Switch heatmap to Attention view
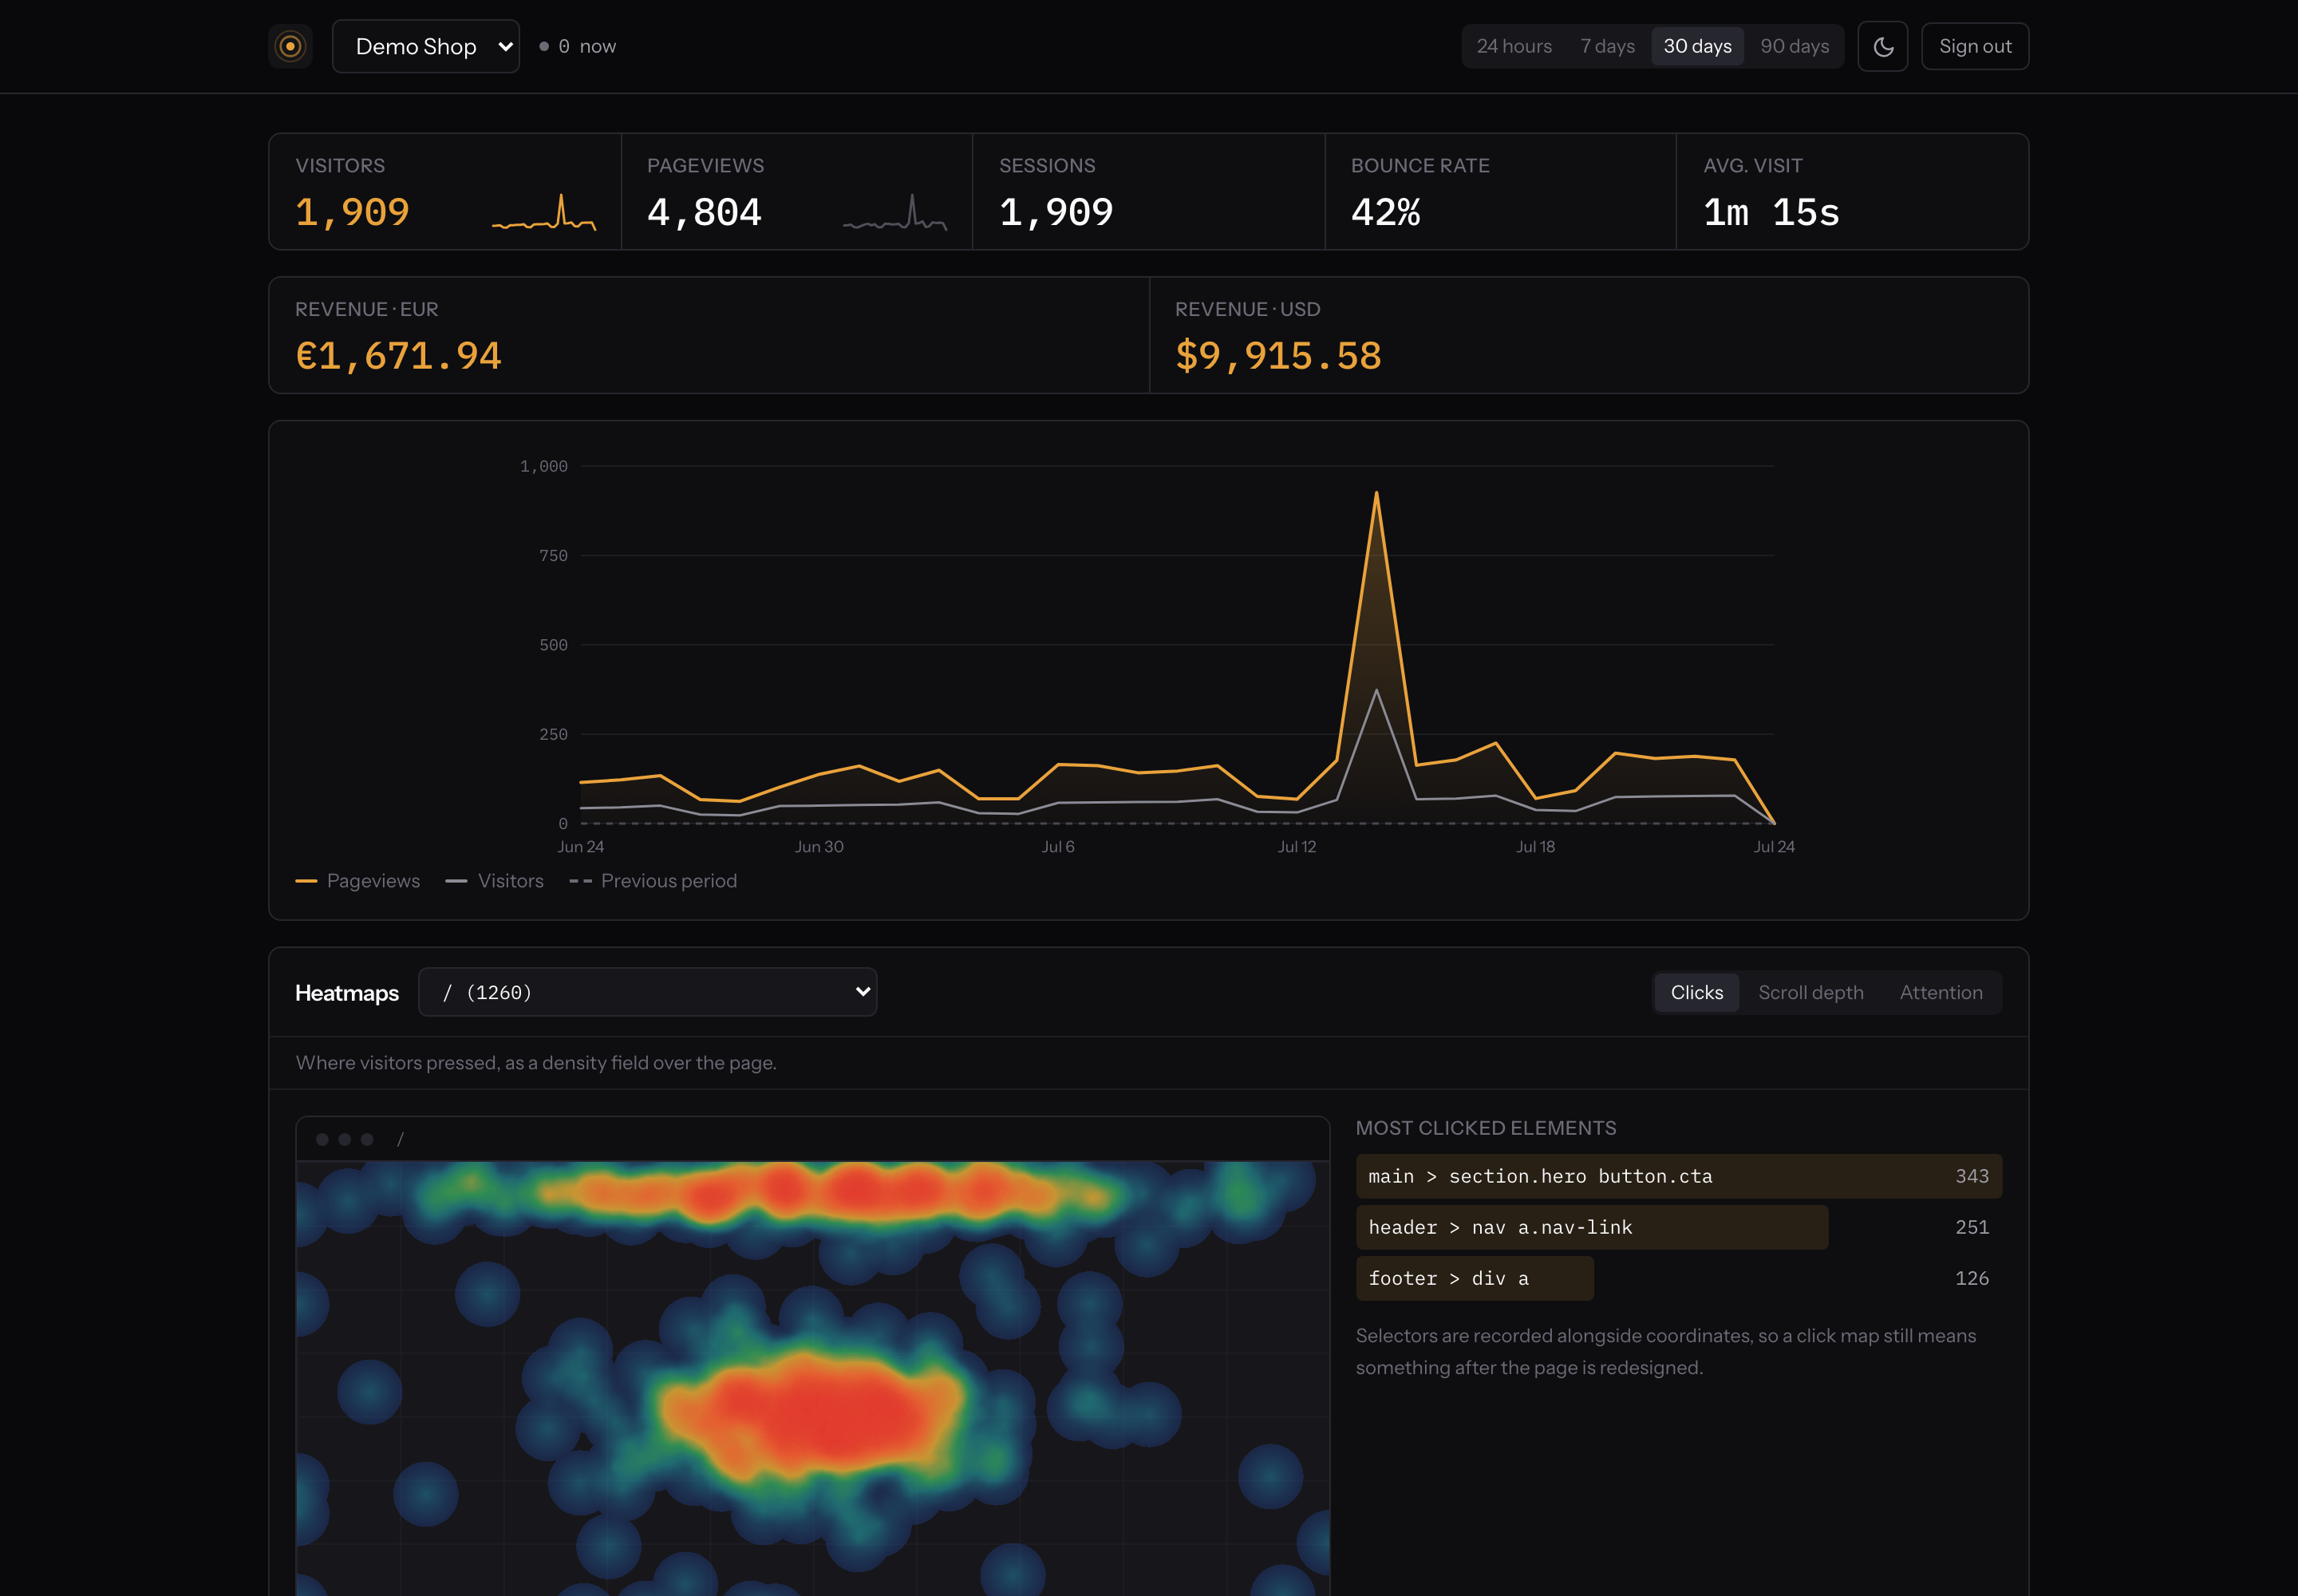Screen dimensions: 2298x1596 tap(1940, 992)
